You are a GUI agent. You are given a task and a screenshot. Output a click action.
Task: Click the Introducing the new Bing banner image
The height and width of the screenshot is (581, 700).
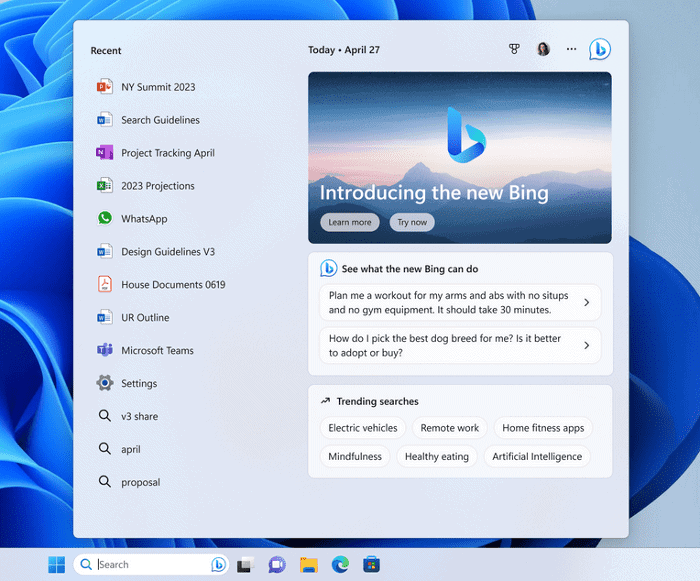(460, 158)
